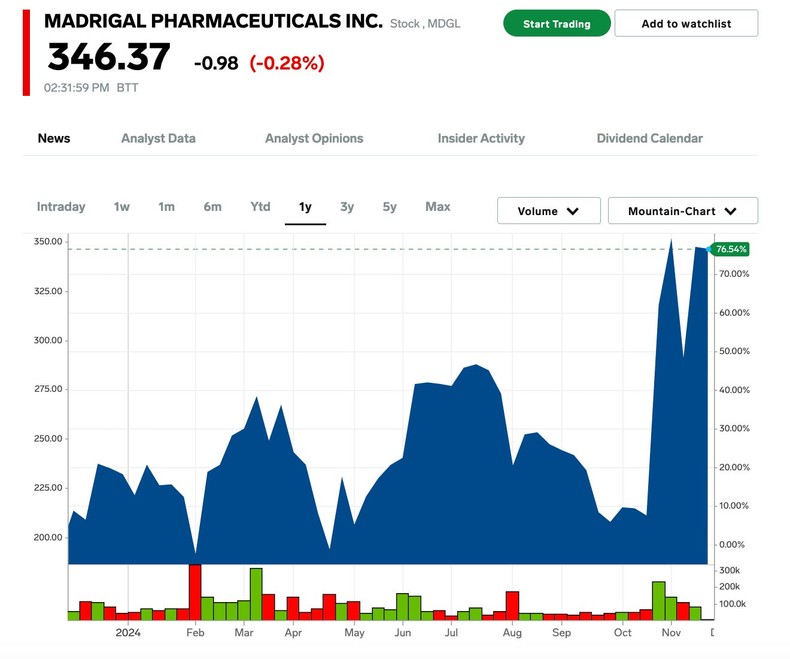Show the Max time range
Screen dimensions: 790x659
tap(438, 207)
